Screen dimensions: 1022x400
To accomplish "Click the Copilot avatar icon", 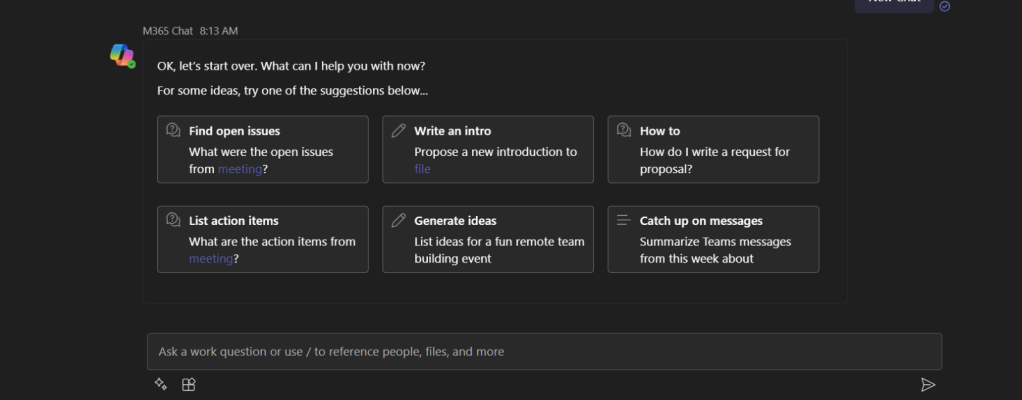I will (122, 55).
